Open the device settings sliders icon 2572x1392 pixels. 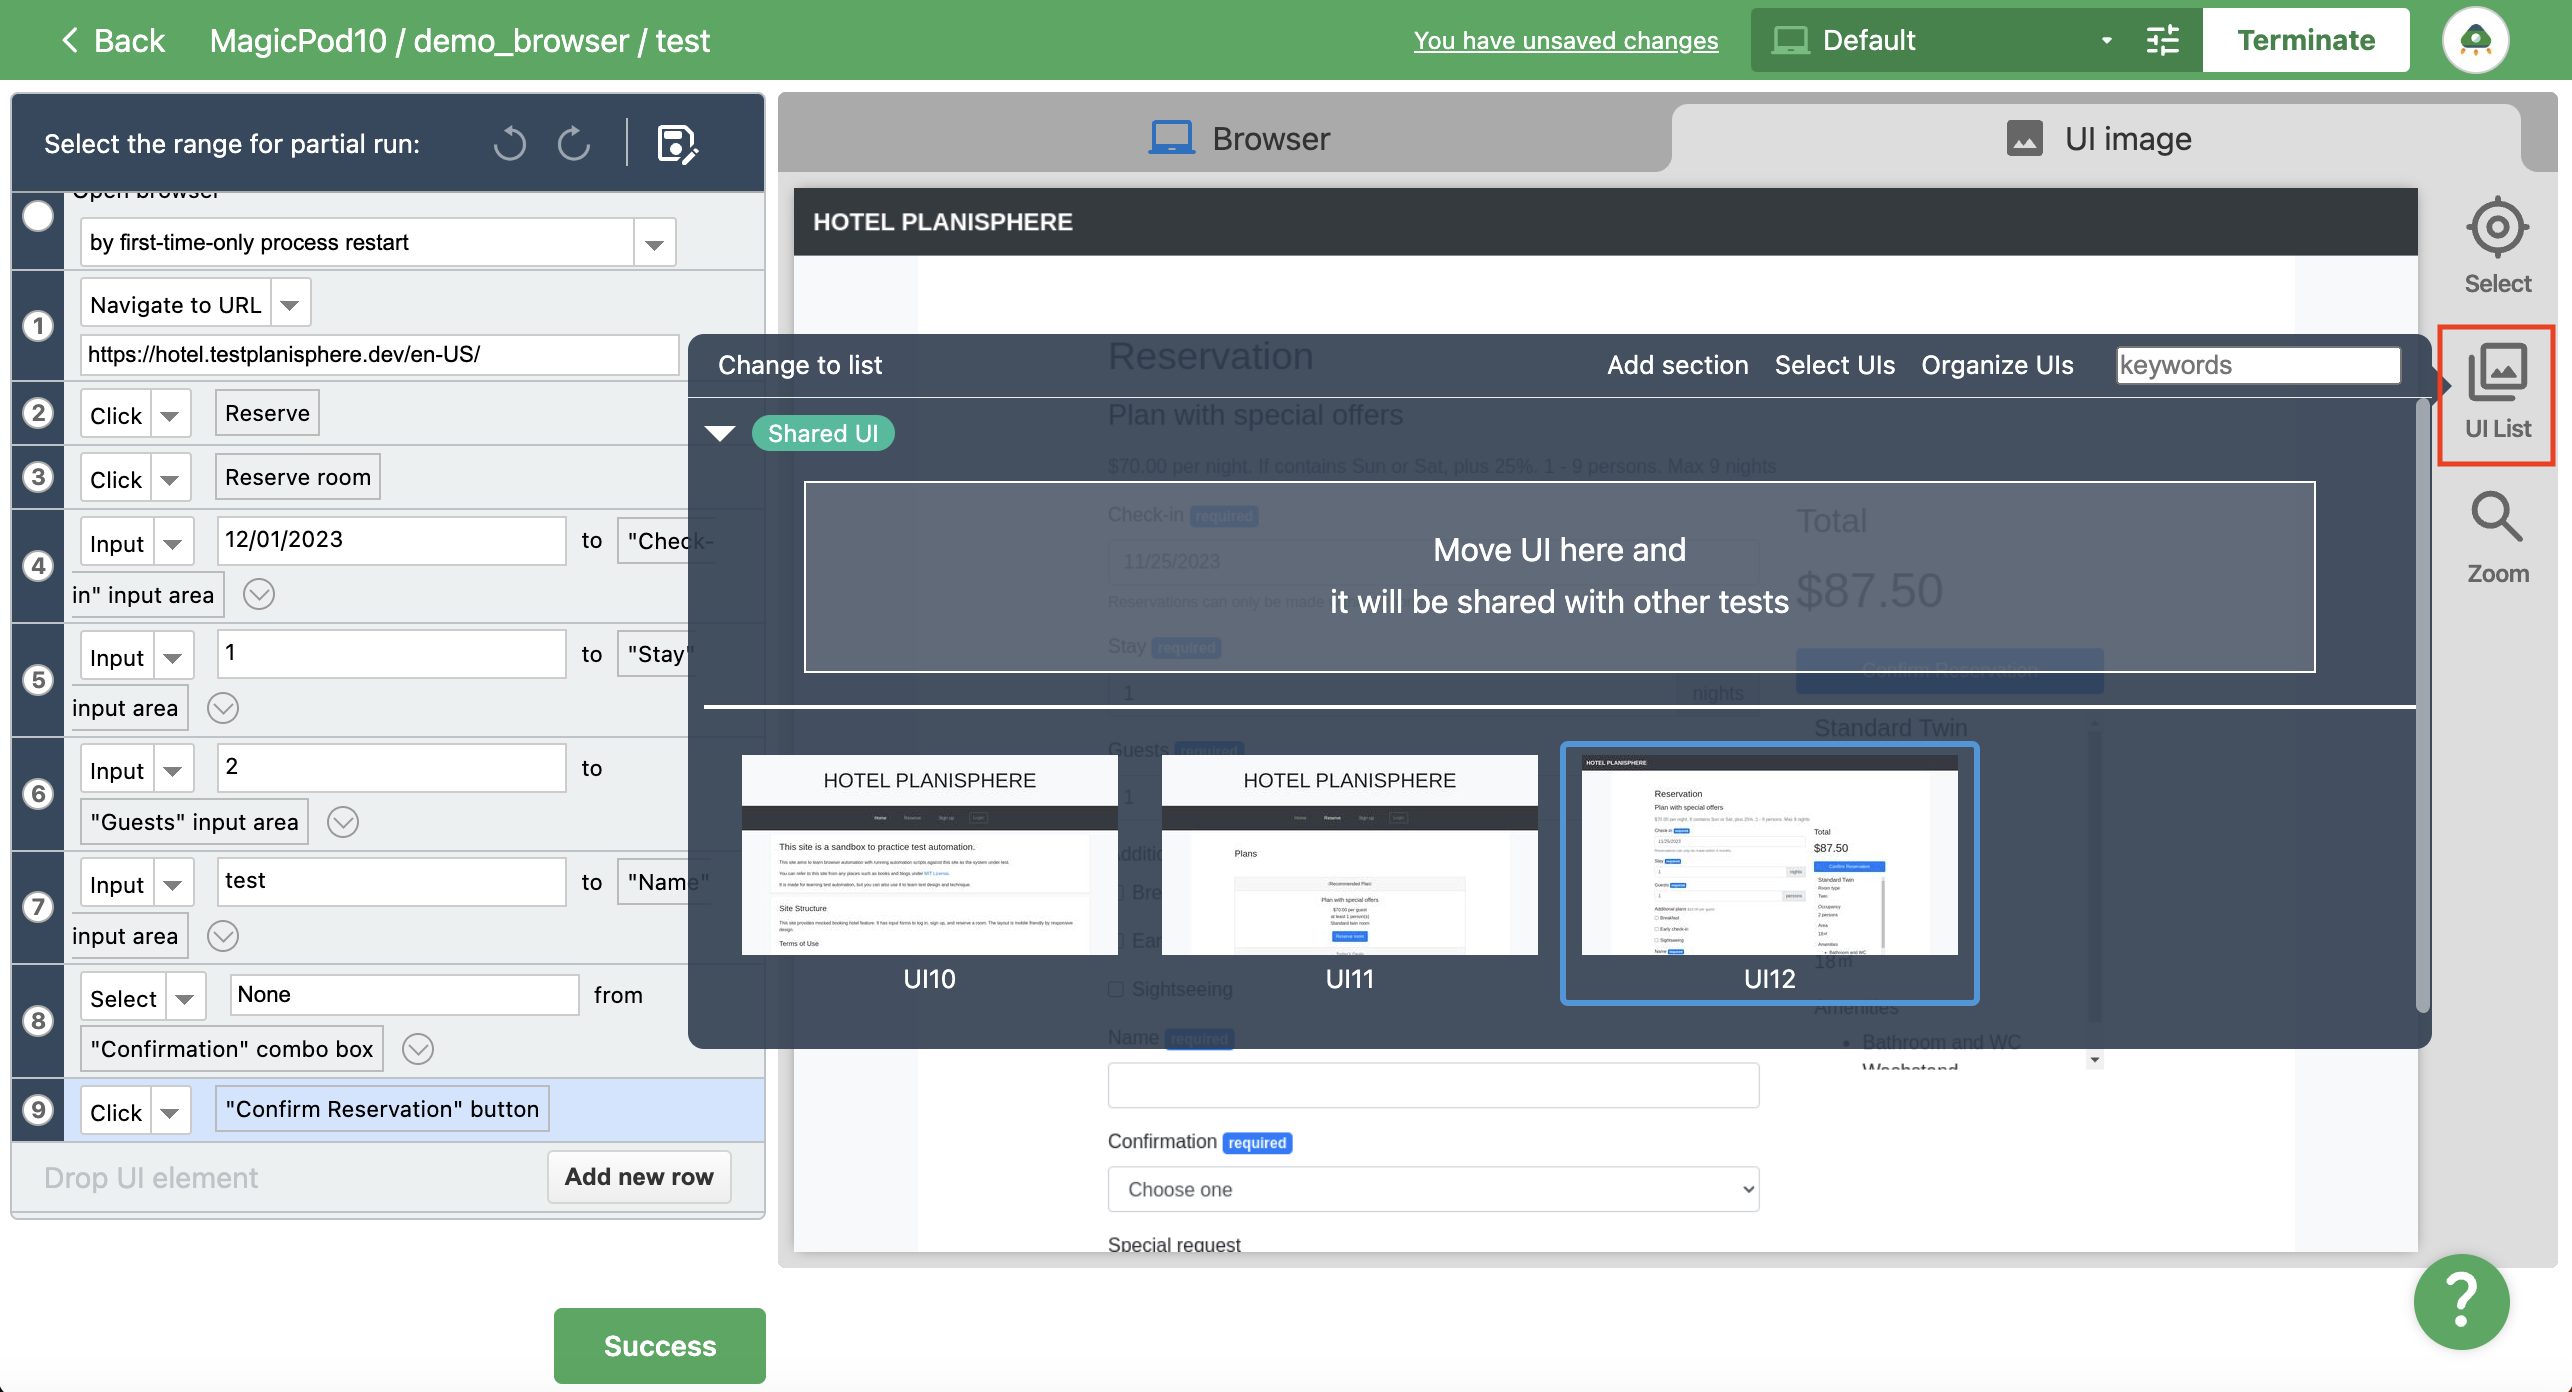tap(2162, 40)
